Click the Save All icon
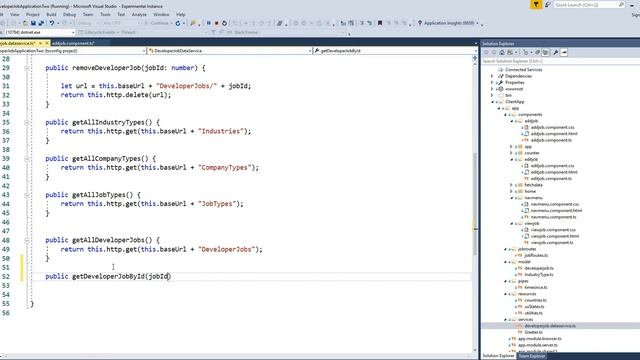 coord(41,23)
